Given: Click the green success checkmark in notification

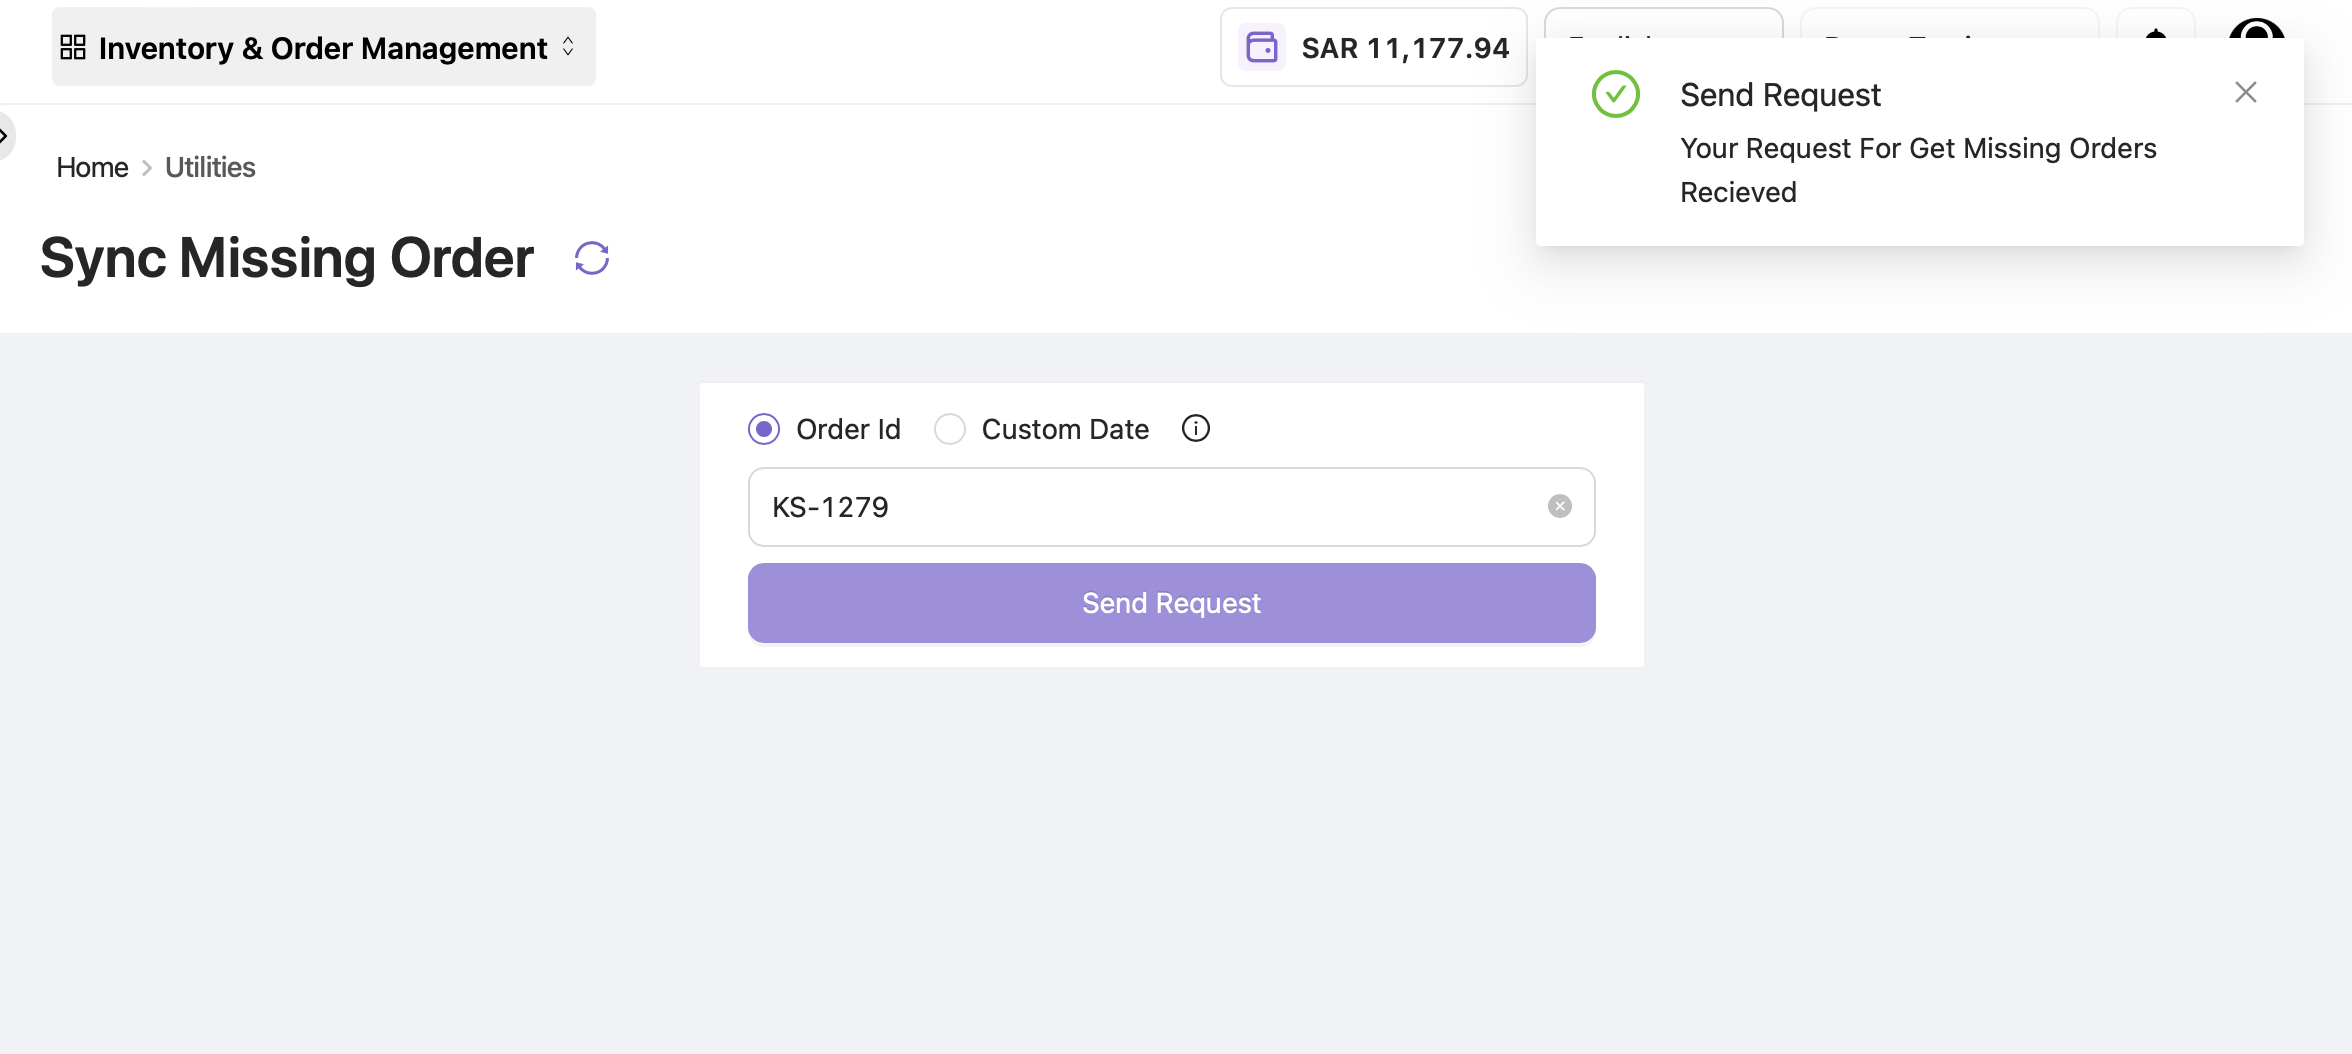Looking at the screenshot, I should pos(1615,95).
